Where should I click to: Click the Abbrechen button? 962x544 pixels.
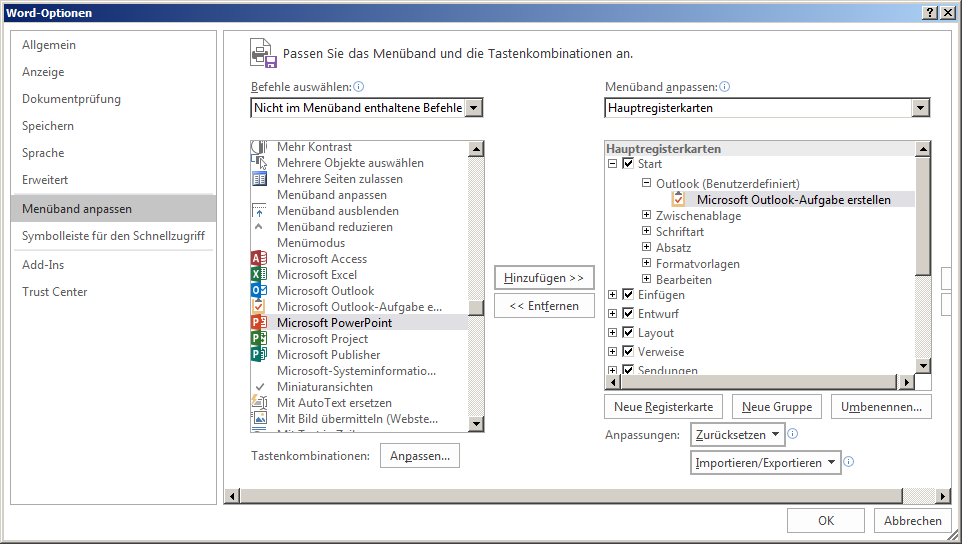pyautogui.click(x=912, y=521)
